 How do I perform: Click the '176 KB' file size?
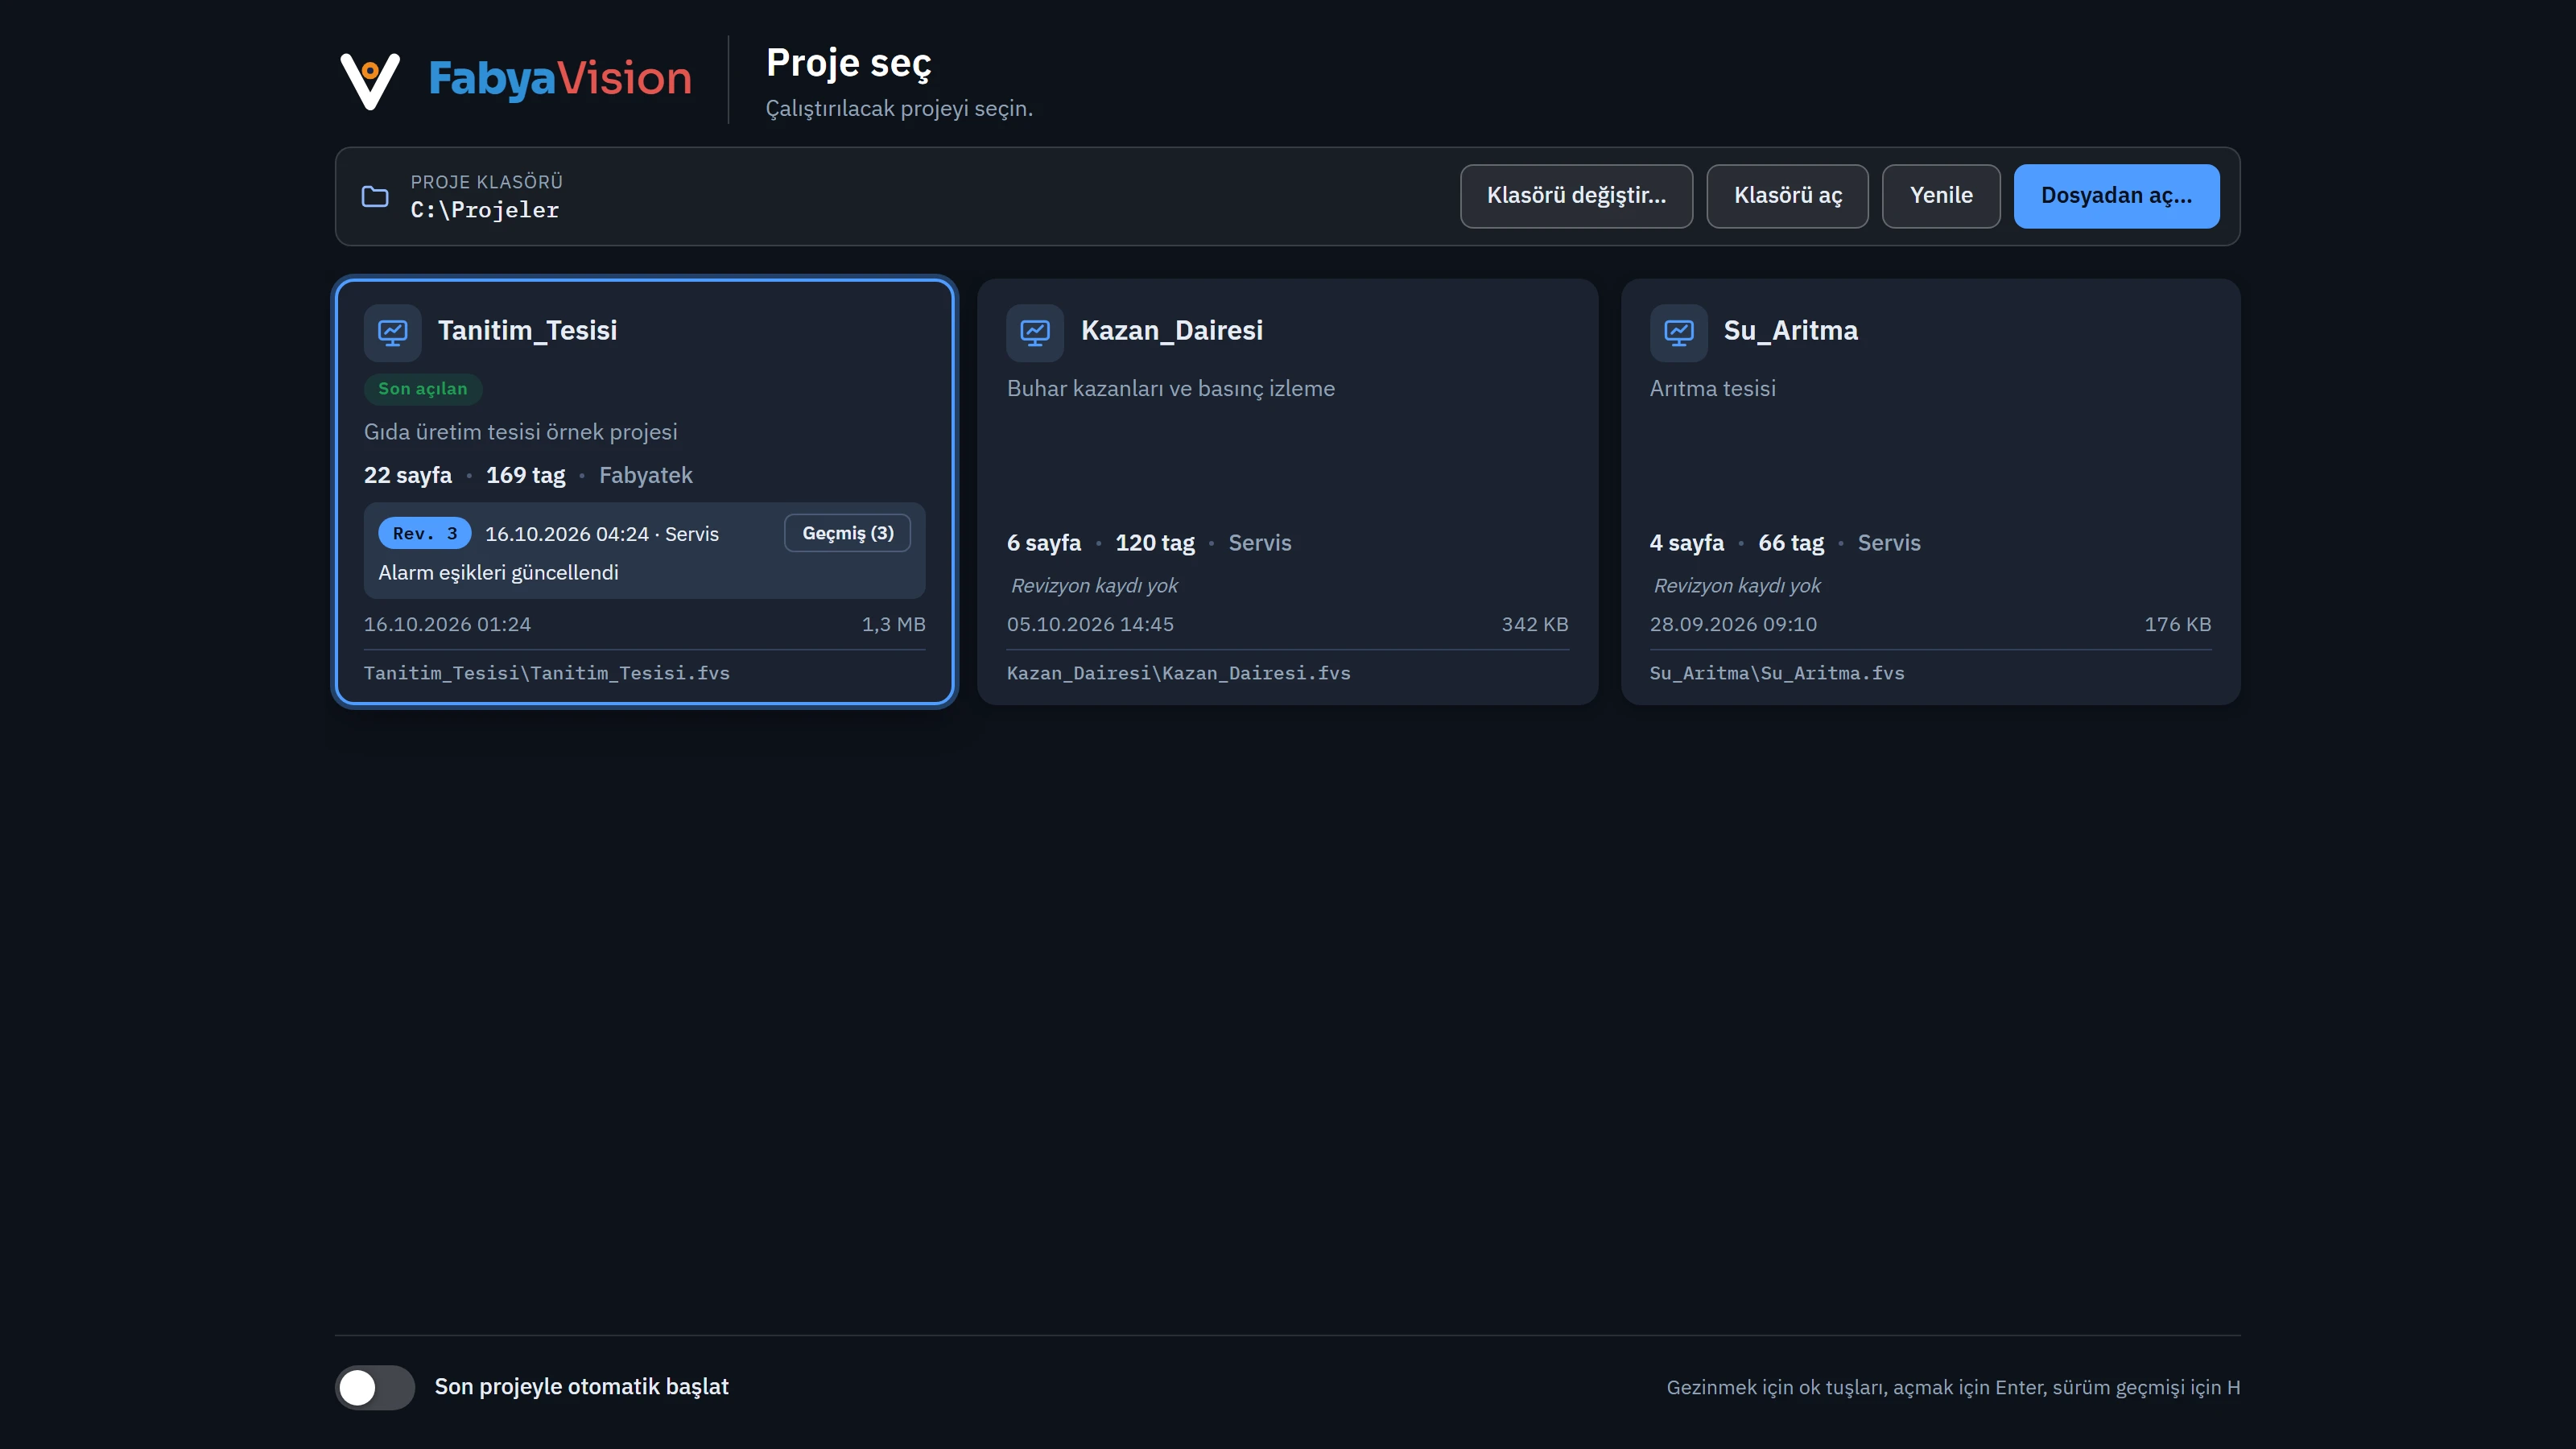pos(2178,625)
